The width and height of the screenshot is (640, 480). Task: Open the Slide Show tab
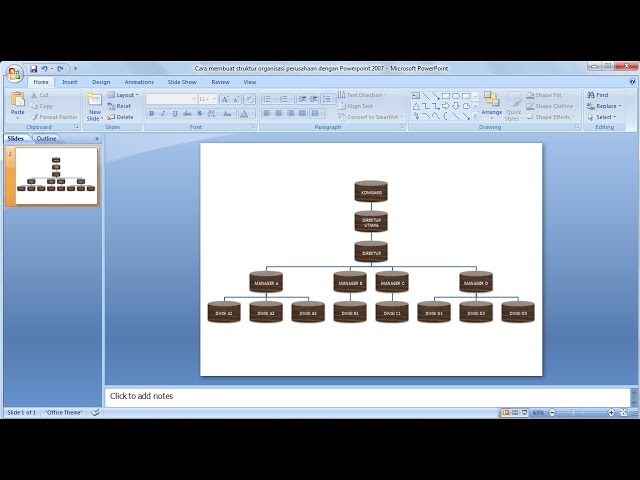[x=182, y=82]
